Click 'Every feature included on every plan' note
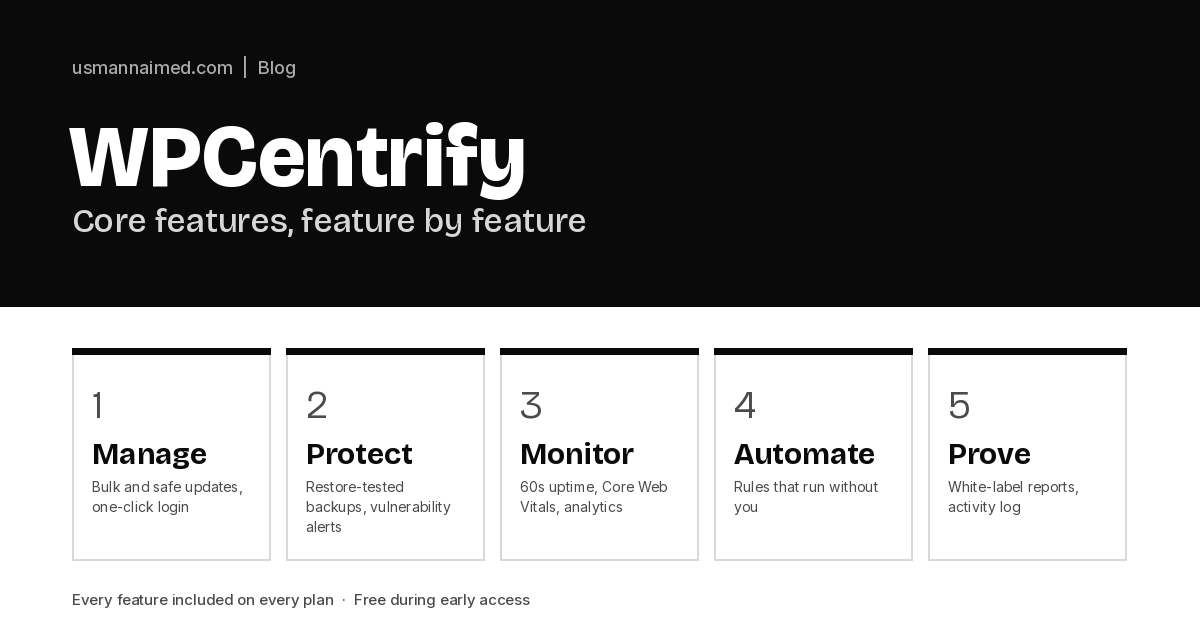This screenshot has height=630, width=1200. 203,600
